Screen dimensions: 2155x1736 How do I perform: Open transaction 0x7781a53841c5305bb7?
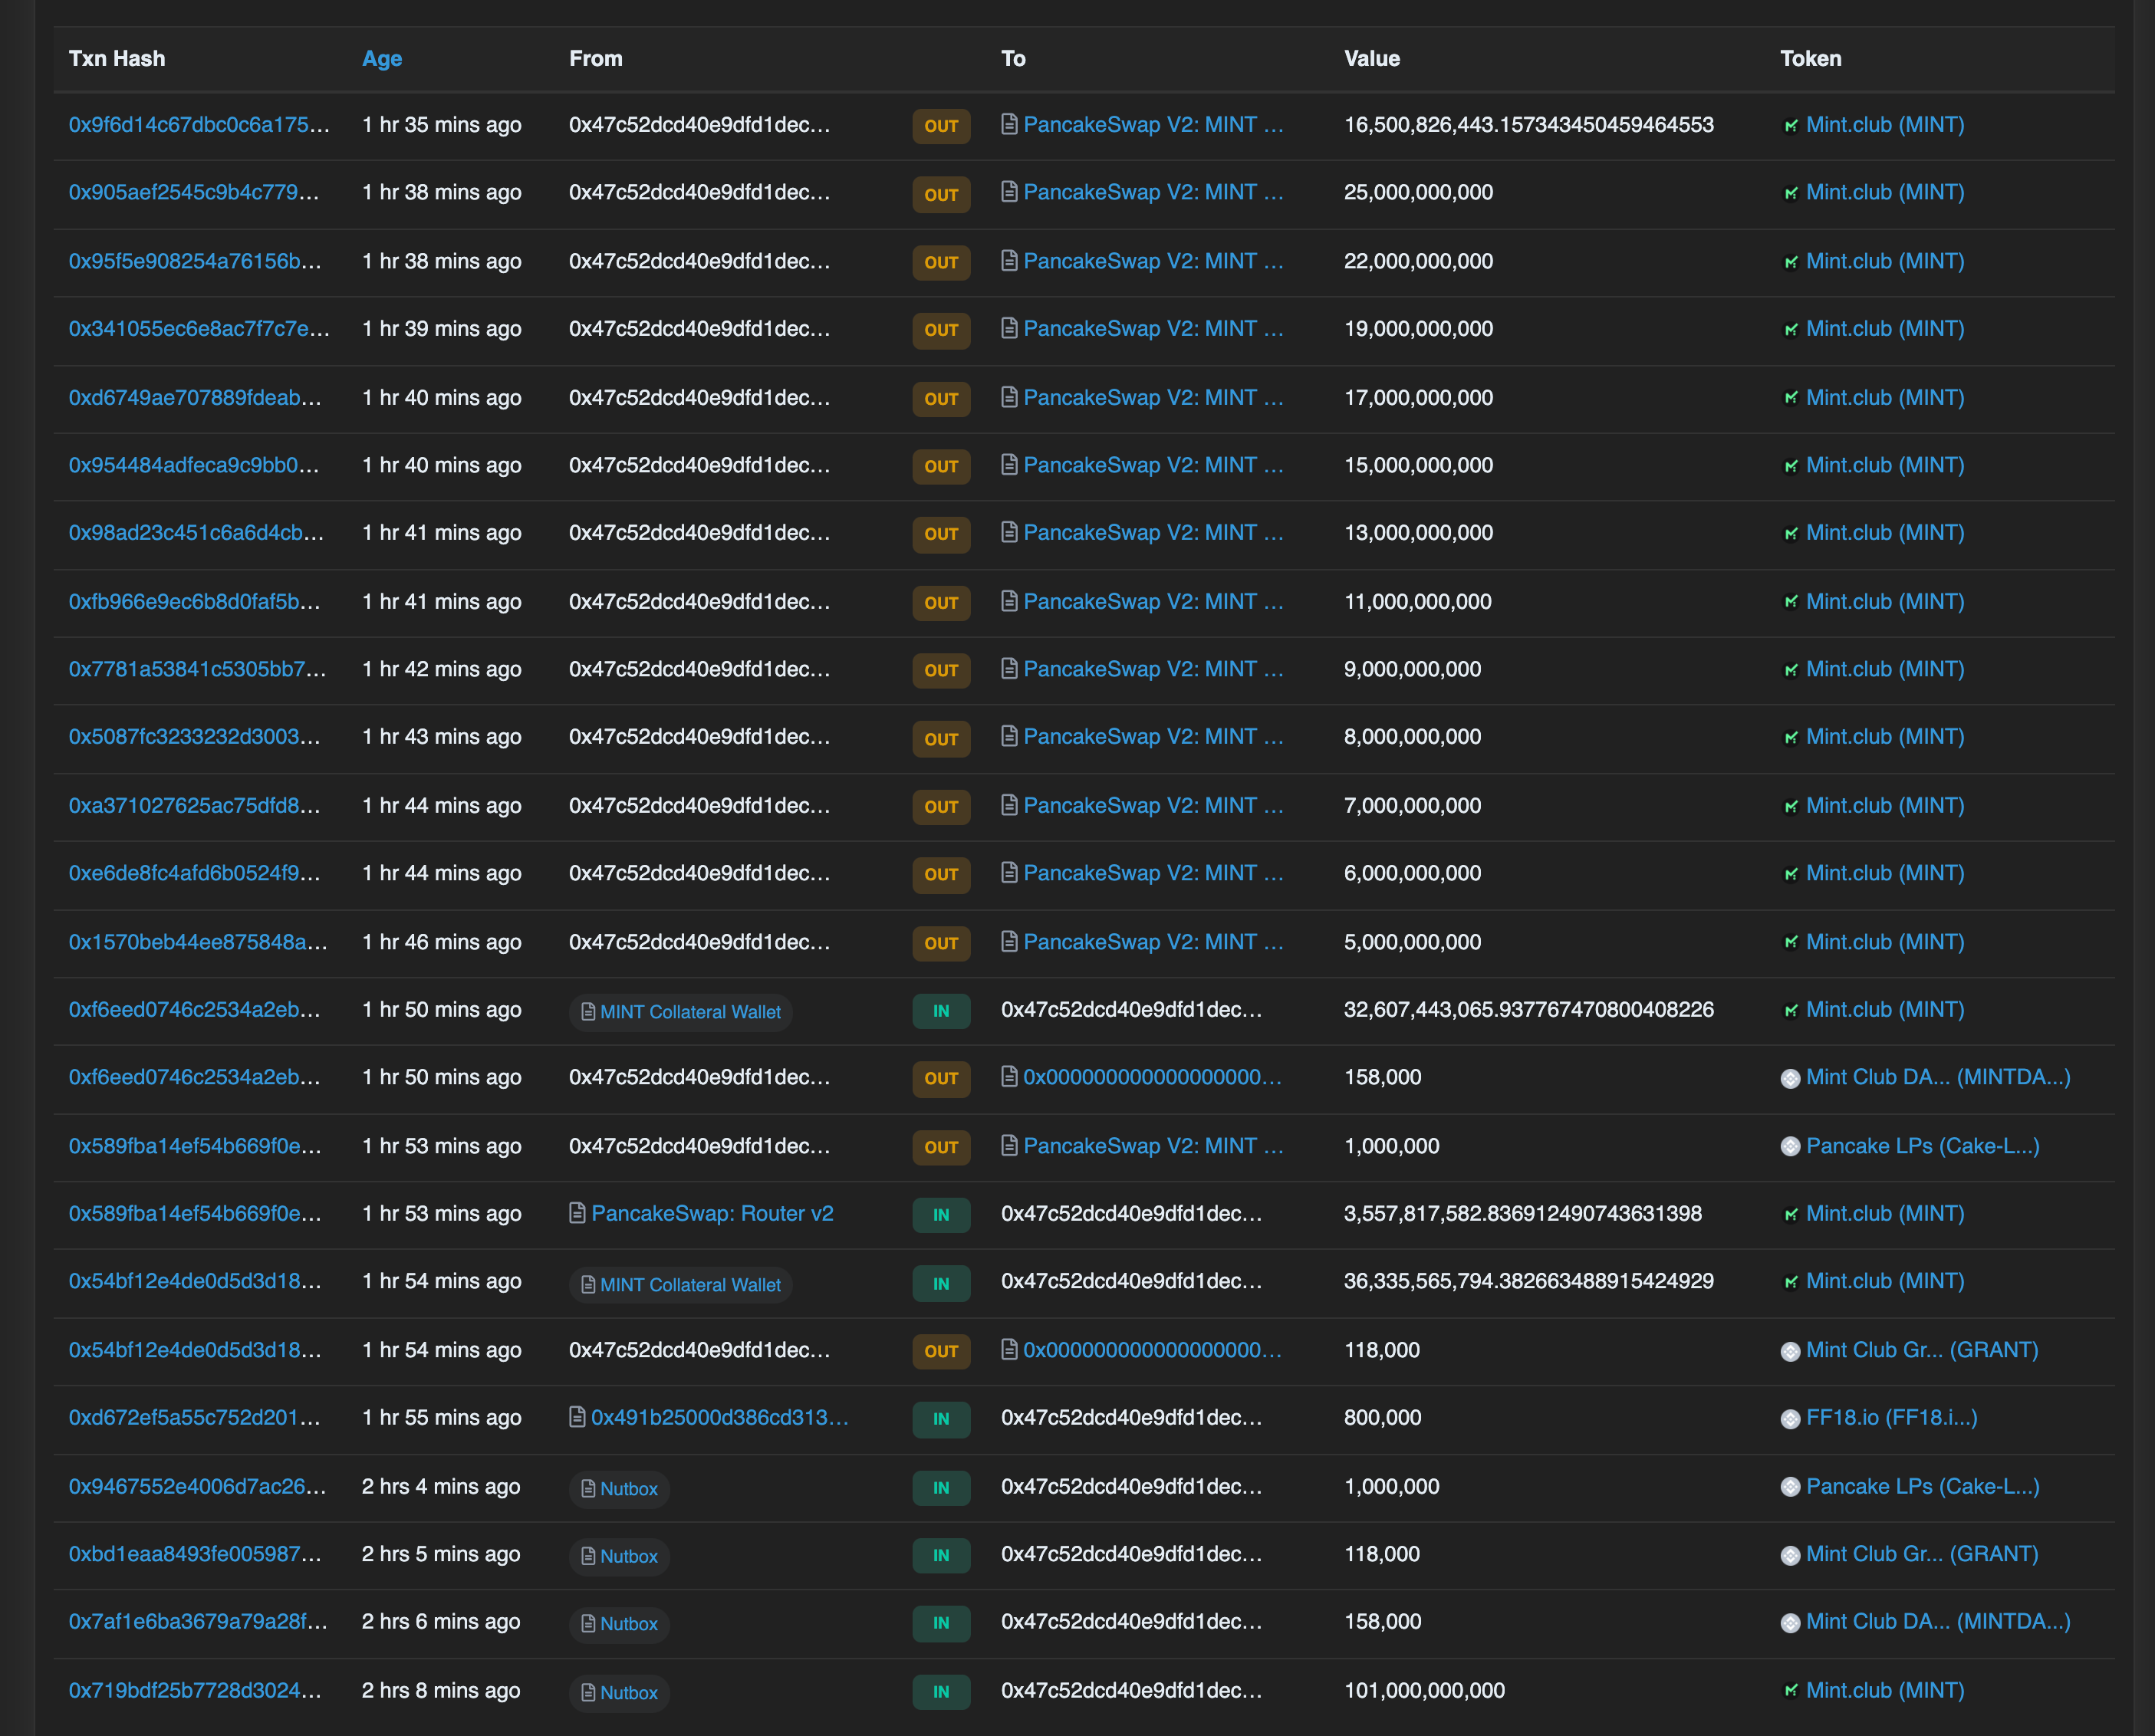click(x=197, y=669)
